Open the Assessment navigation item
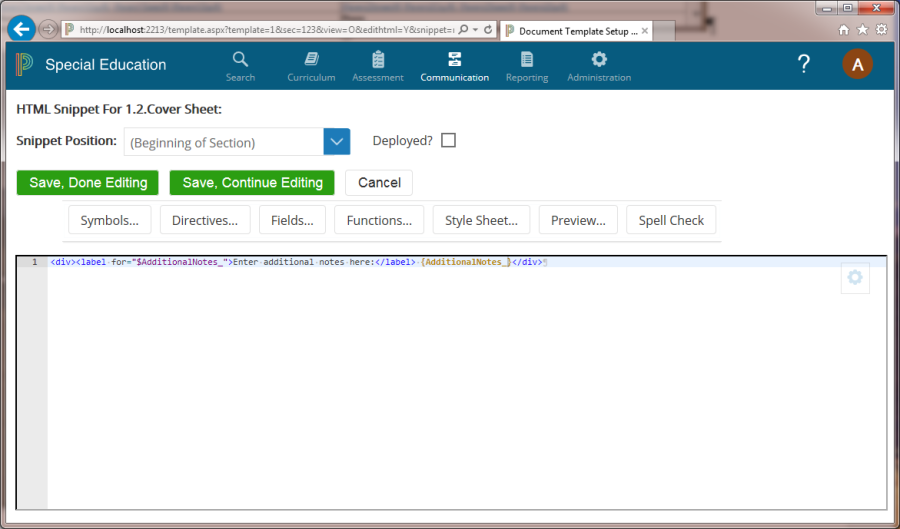This screenshot has height=529, width=900. [378, 65]
